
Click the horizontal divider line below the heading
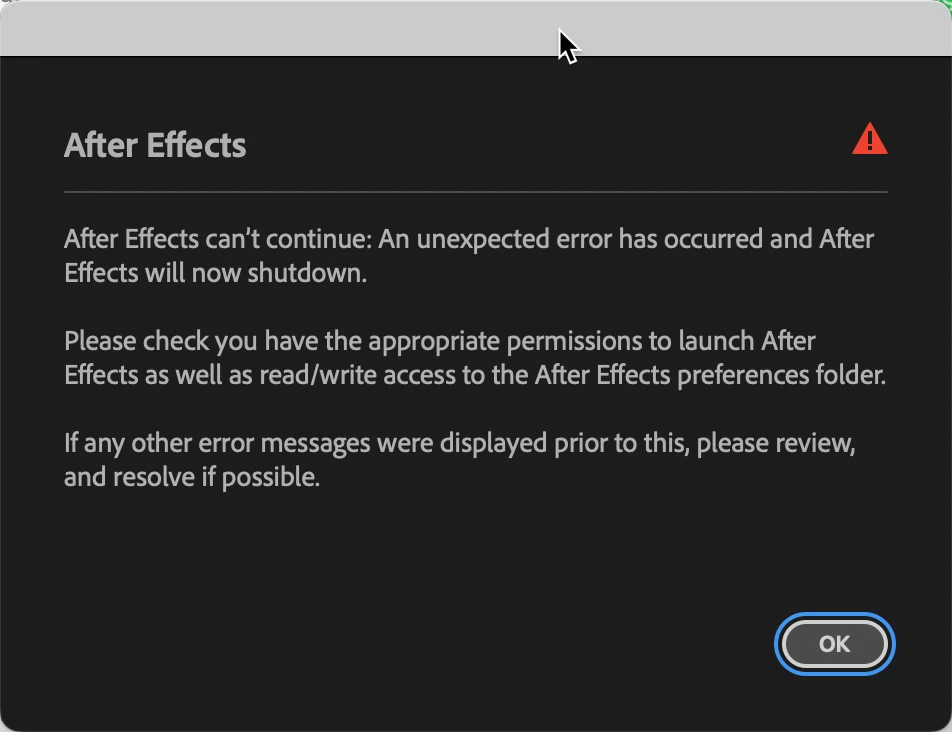pyautogui.click(x=476, y=192)
